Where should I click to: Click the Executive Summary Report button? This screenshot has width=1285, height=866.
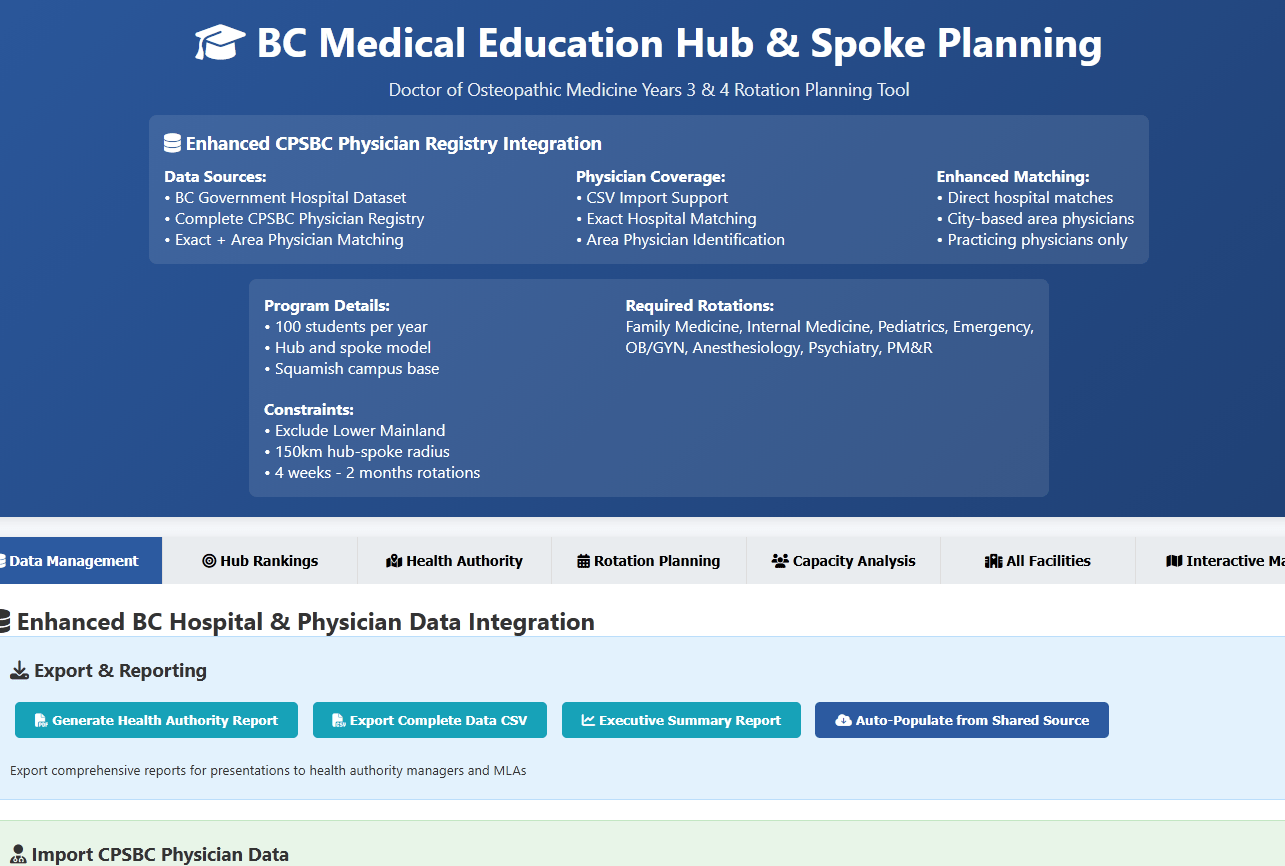click(x=681, y=719)
